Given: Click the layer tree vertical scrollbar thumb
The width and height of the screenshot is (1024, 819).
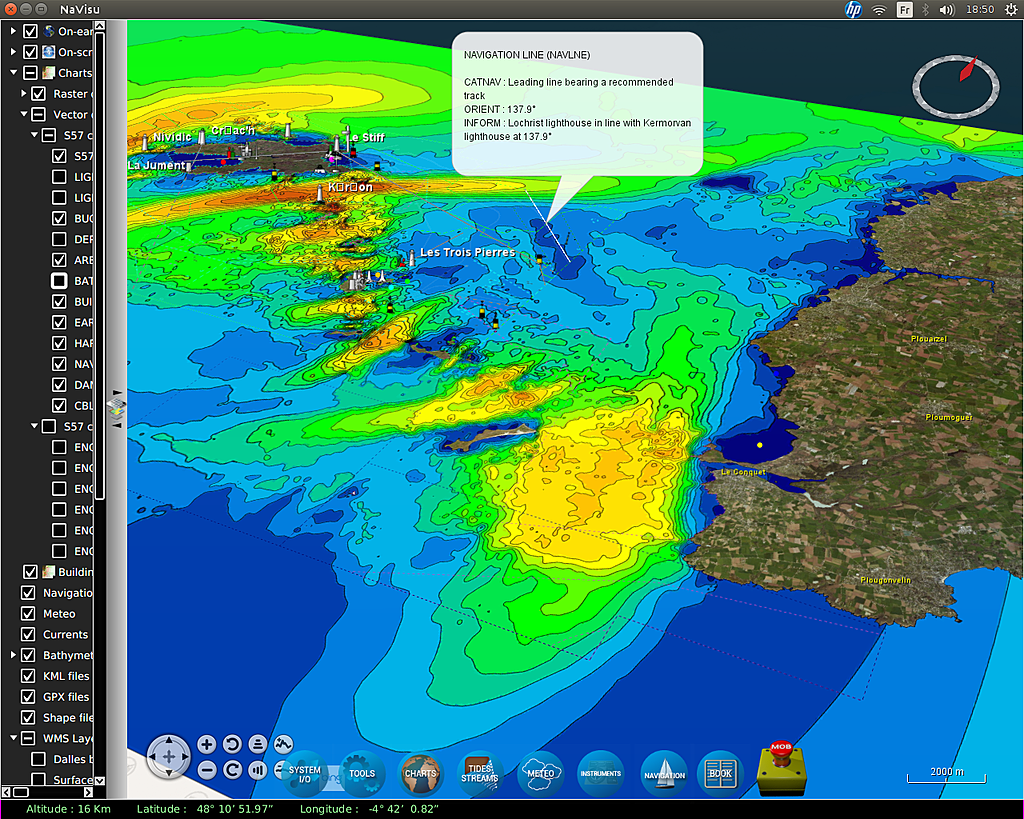Looking at the screenshot, I should (x=100, y=265).
